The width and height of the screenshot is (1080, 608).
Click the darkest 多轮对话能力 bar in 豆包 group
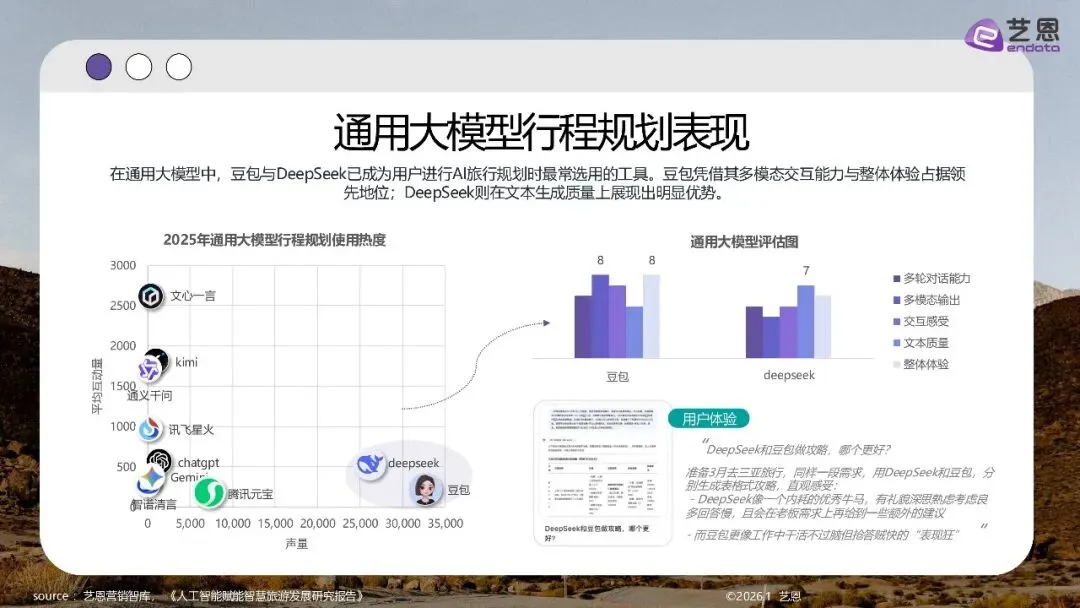point(583,327)
